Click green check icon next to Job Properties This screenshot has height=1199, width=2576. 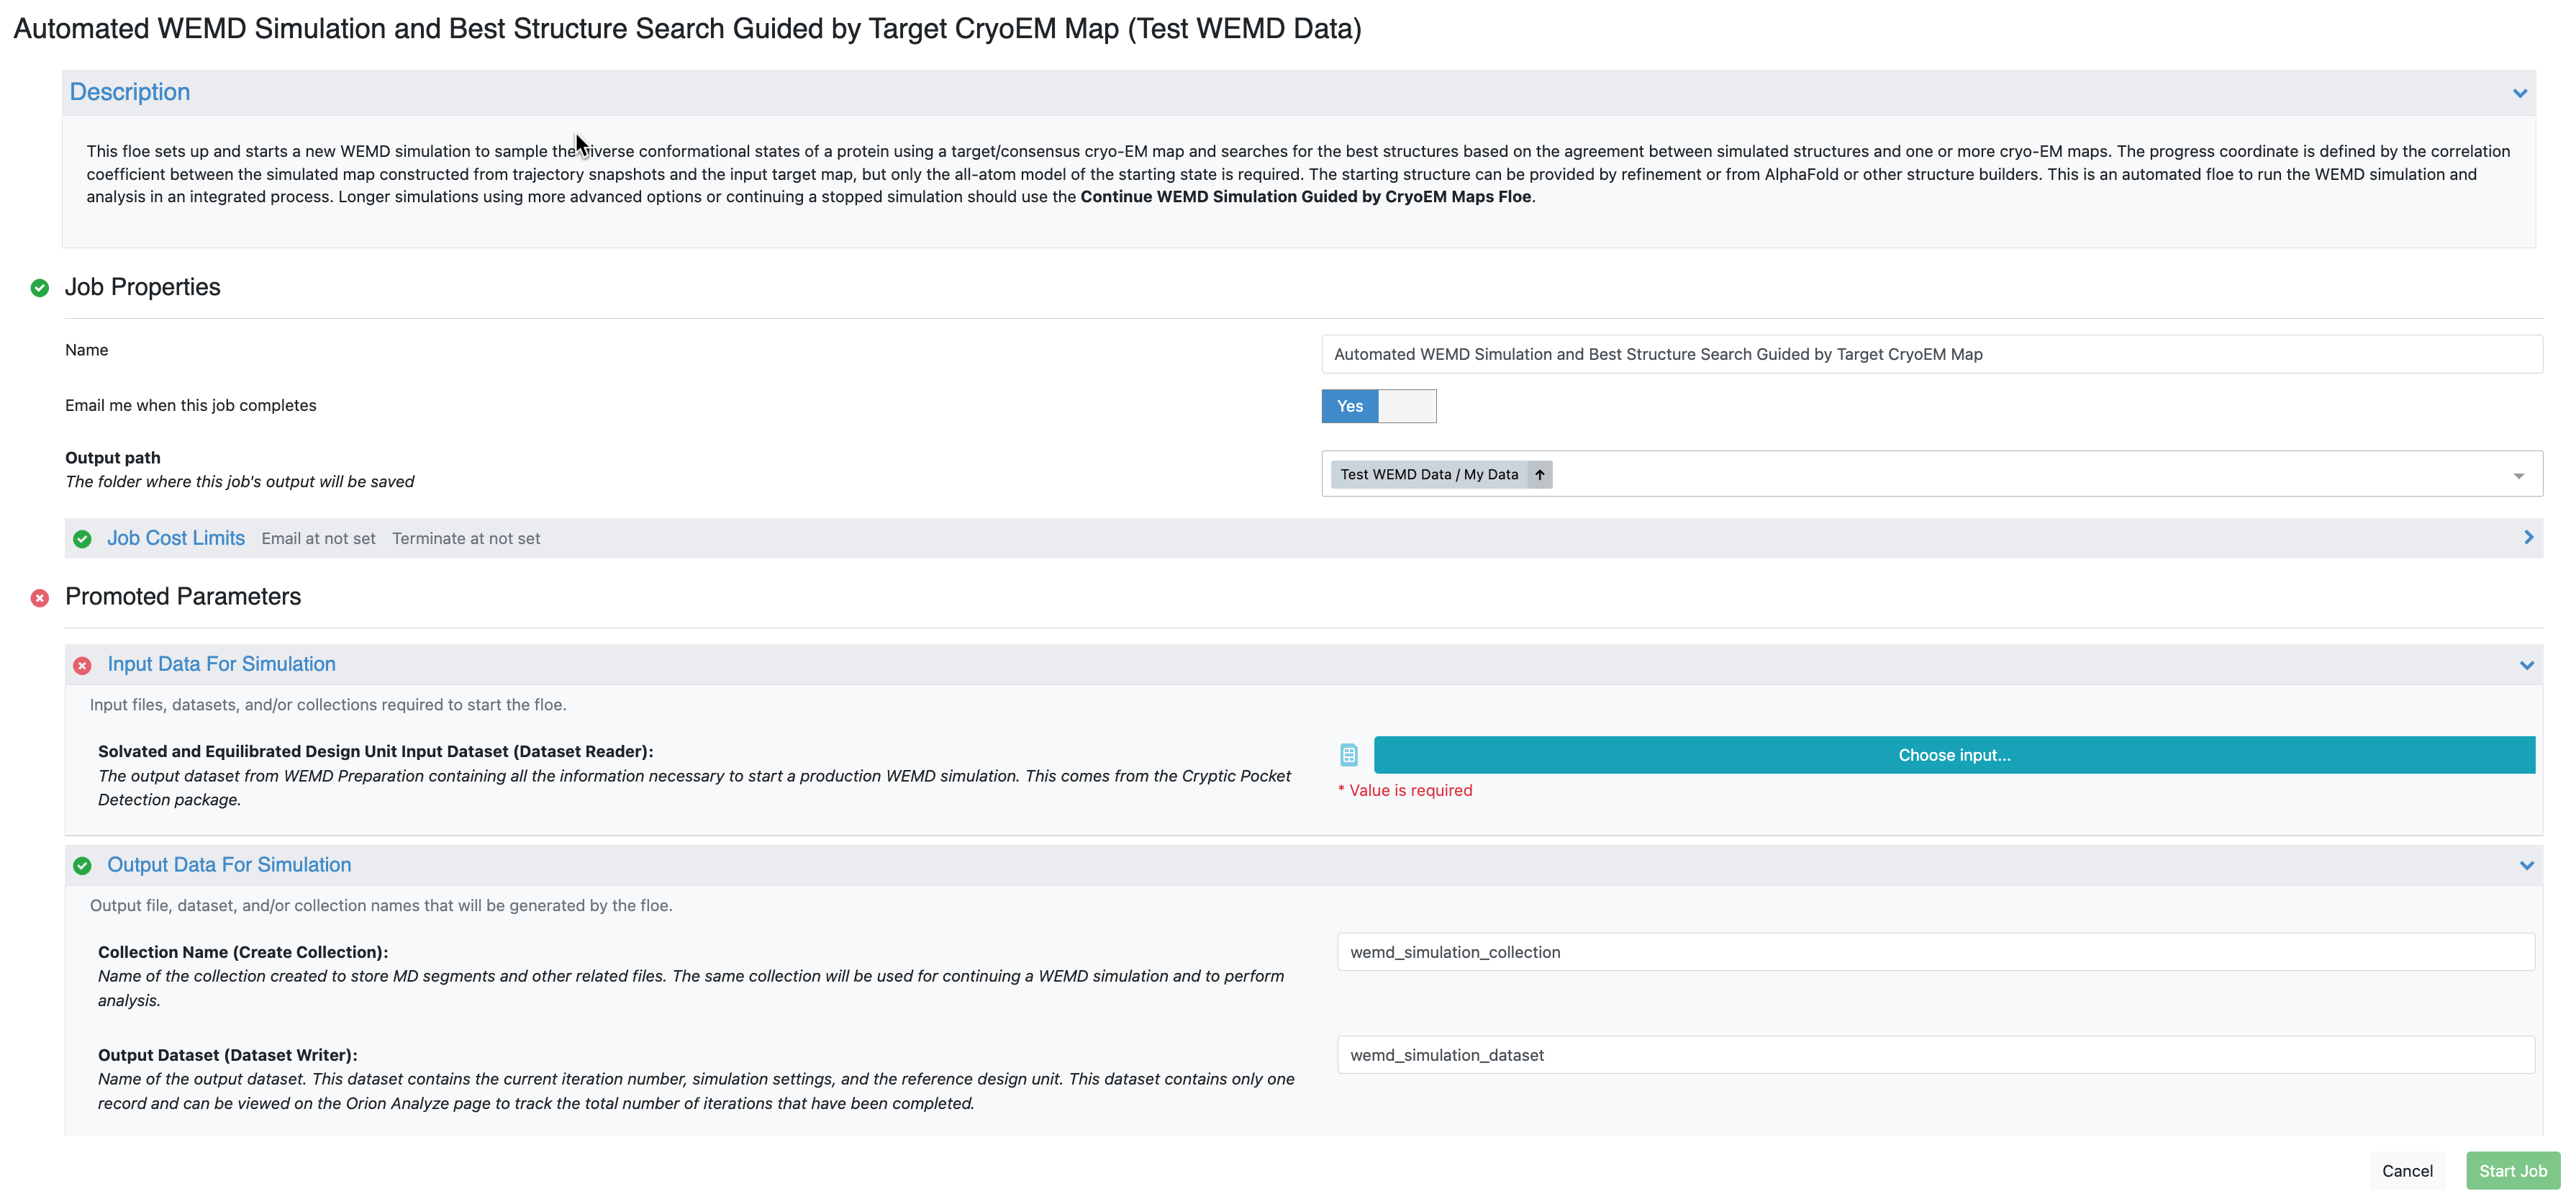point(40,288)
